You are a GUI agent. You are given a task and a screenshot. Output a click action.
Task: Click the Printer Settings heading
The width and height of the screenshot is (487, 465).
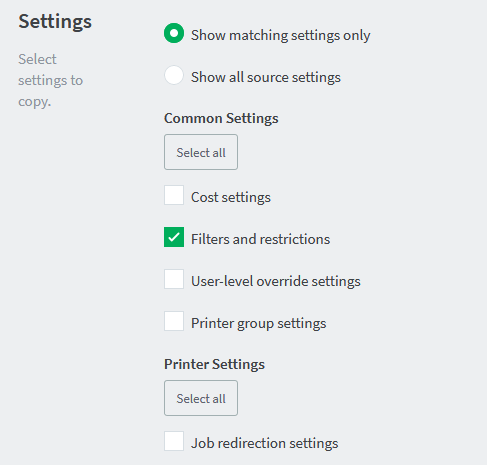[x=214, y=364]
